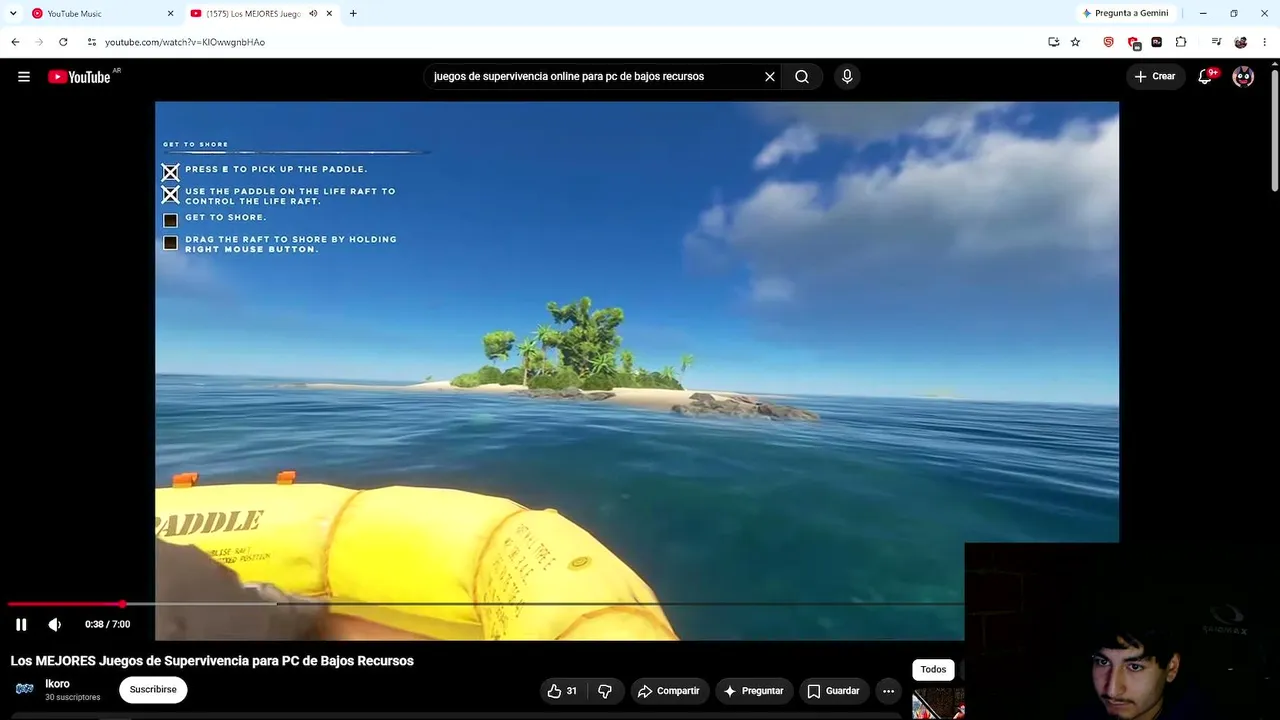Open the recommended video thumbnail below Todos
Screen dimensions: 1280x720
click(x=938, y=704)
